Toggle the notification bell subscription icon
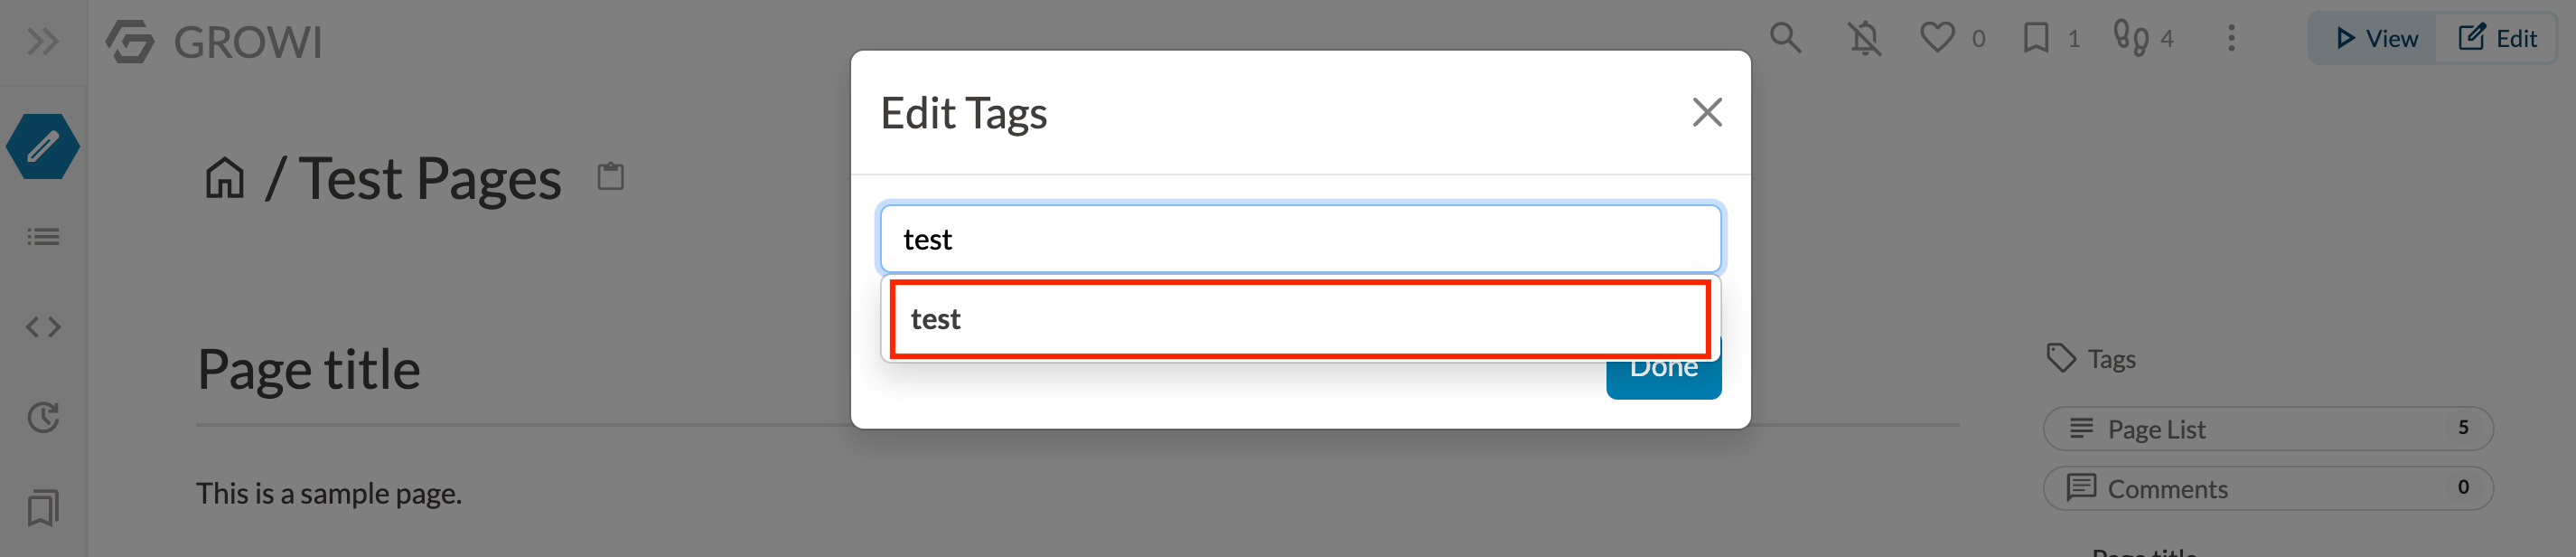Viewport: 2576px width, 557px height. coord(1864,39)
